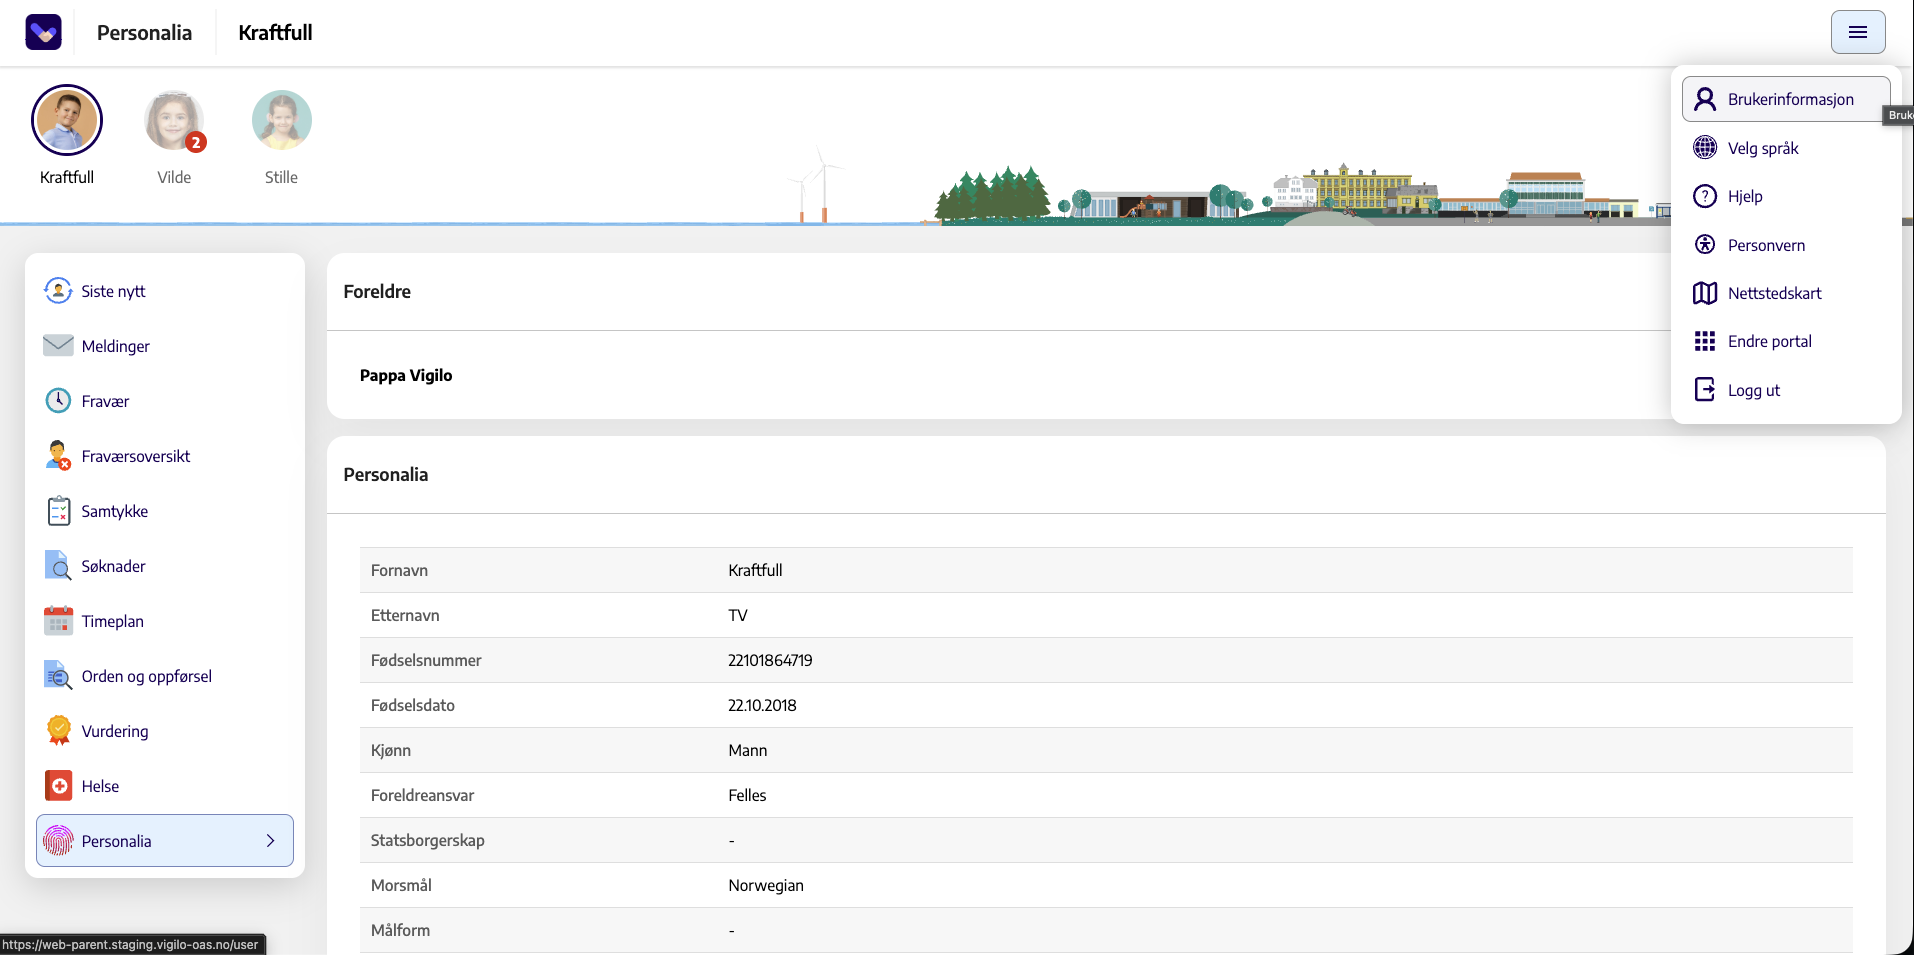Screen dimensions: 1914x955
Task: Click the Velg språk globe icon
Action: point(1705,148)
